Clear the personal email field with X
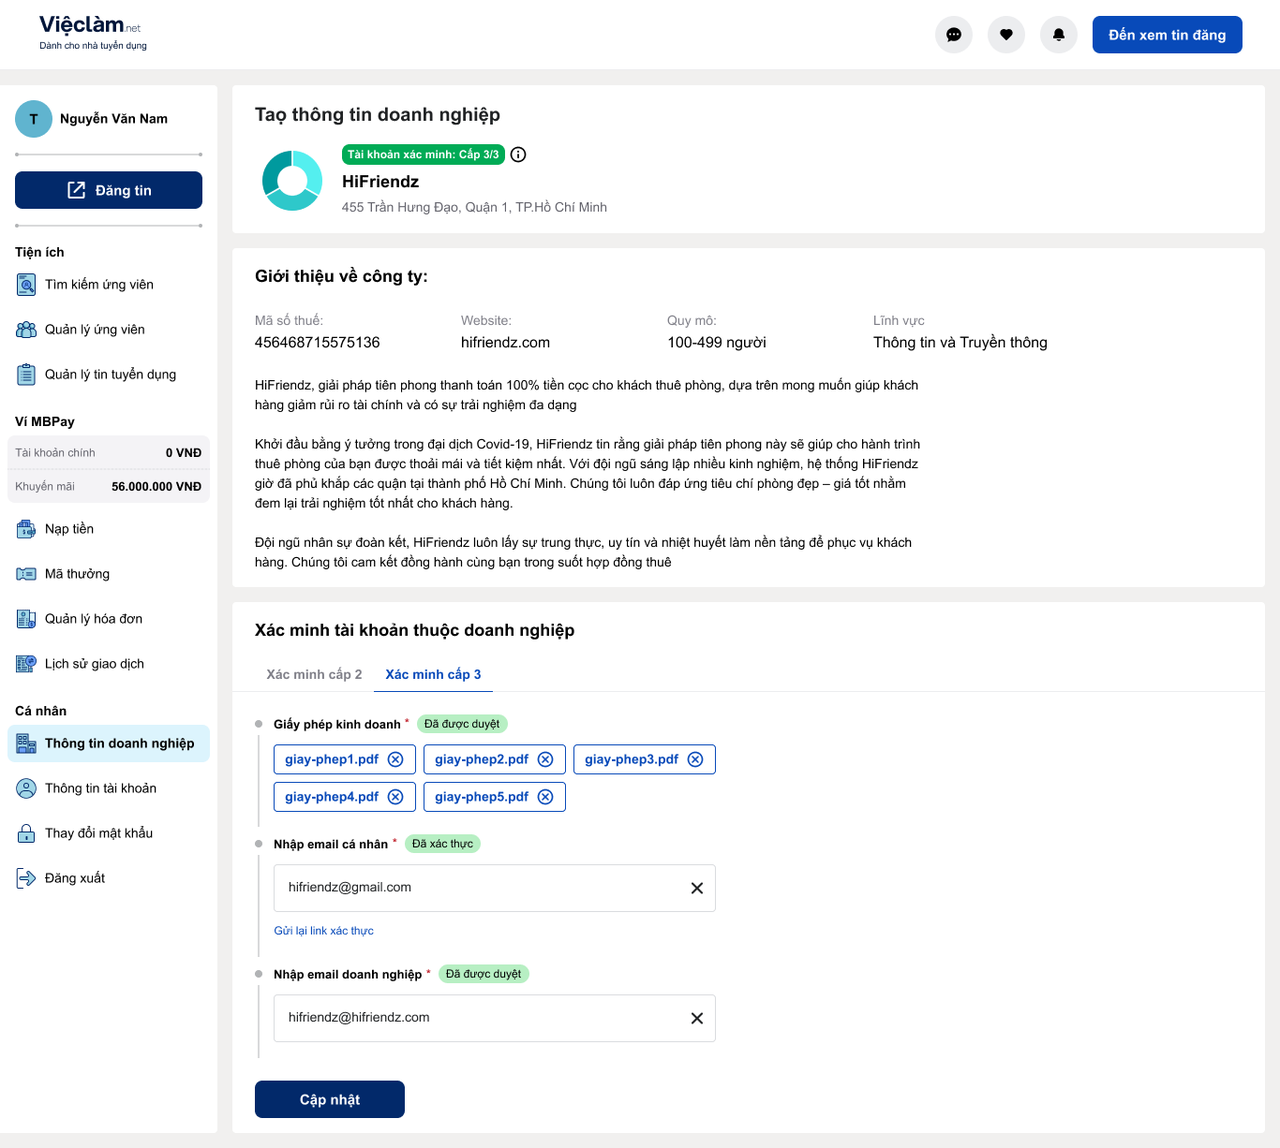1280x1148 pixels. (x=697, y=888)
